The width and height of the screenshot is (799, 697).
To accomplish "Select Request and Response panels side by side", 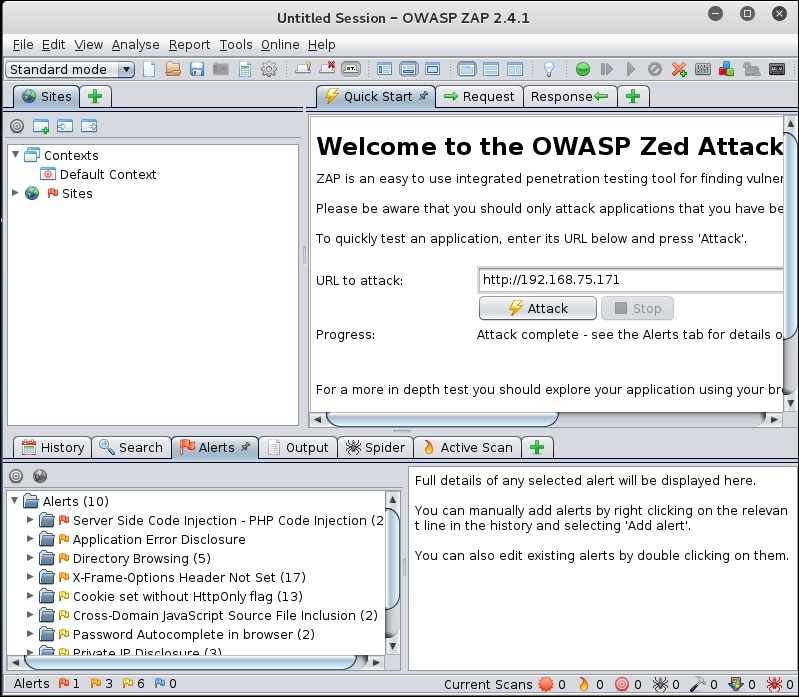I will point(515,69).
